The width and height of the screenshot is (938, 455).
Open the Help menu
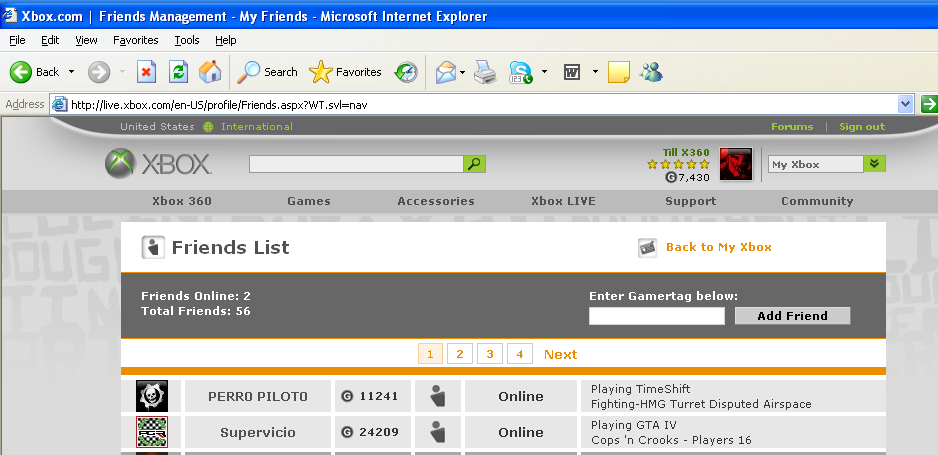pos(226,40)
